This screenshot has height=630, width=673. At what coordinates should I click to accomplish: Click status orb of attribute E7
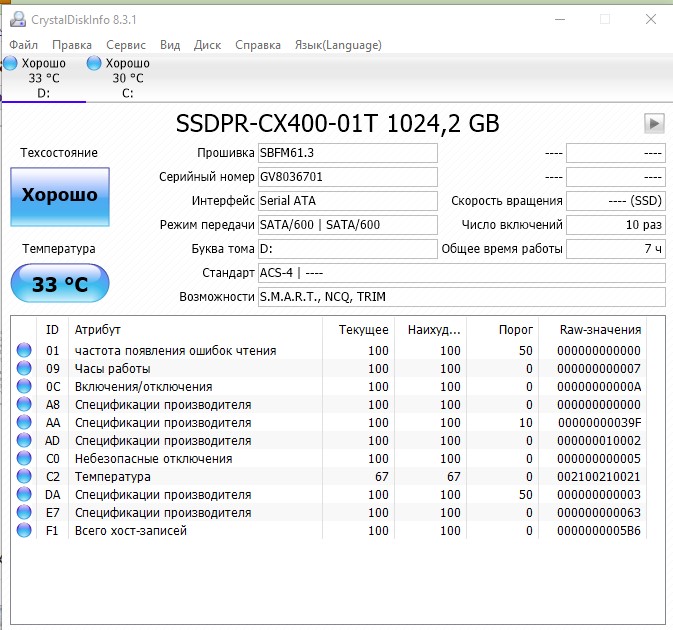pos(24,512)
